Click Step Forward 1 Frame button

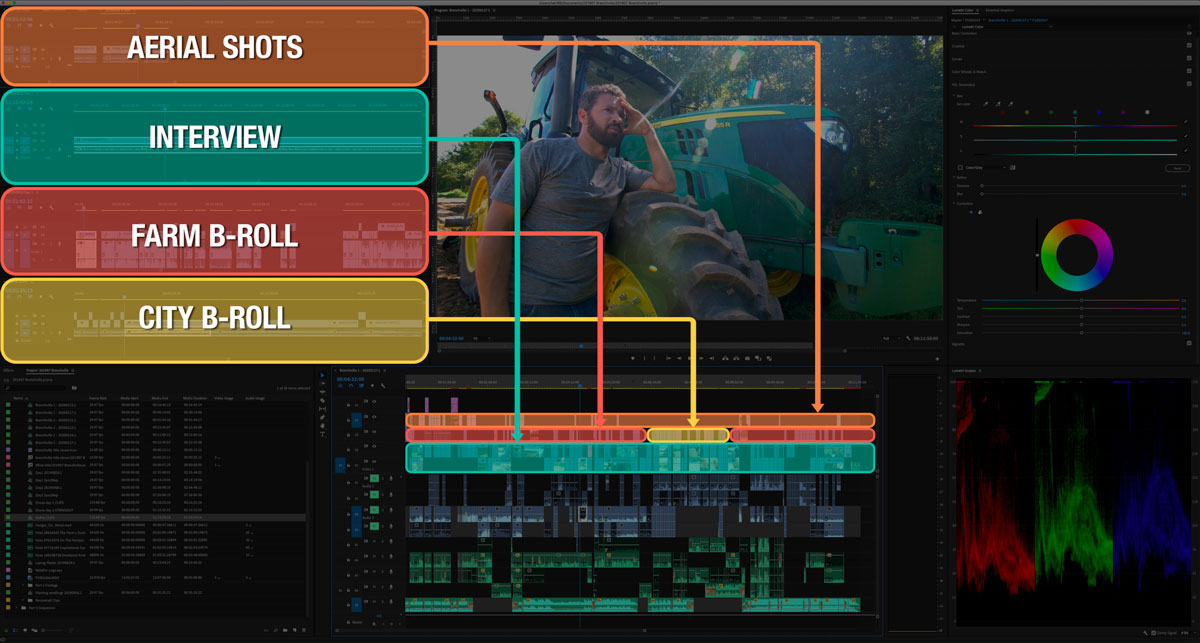pos(701,358)
